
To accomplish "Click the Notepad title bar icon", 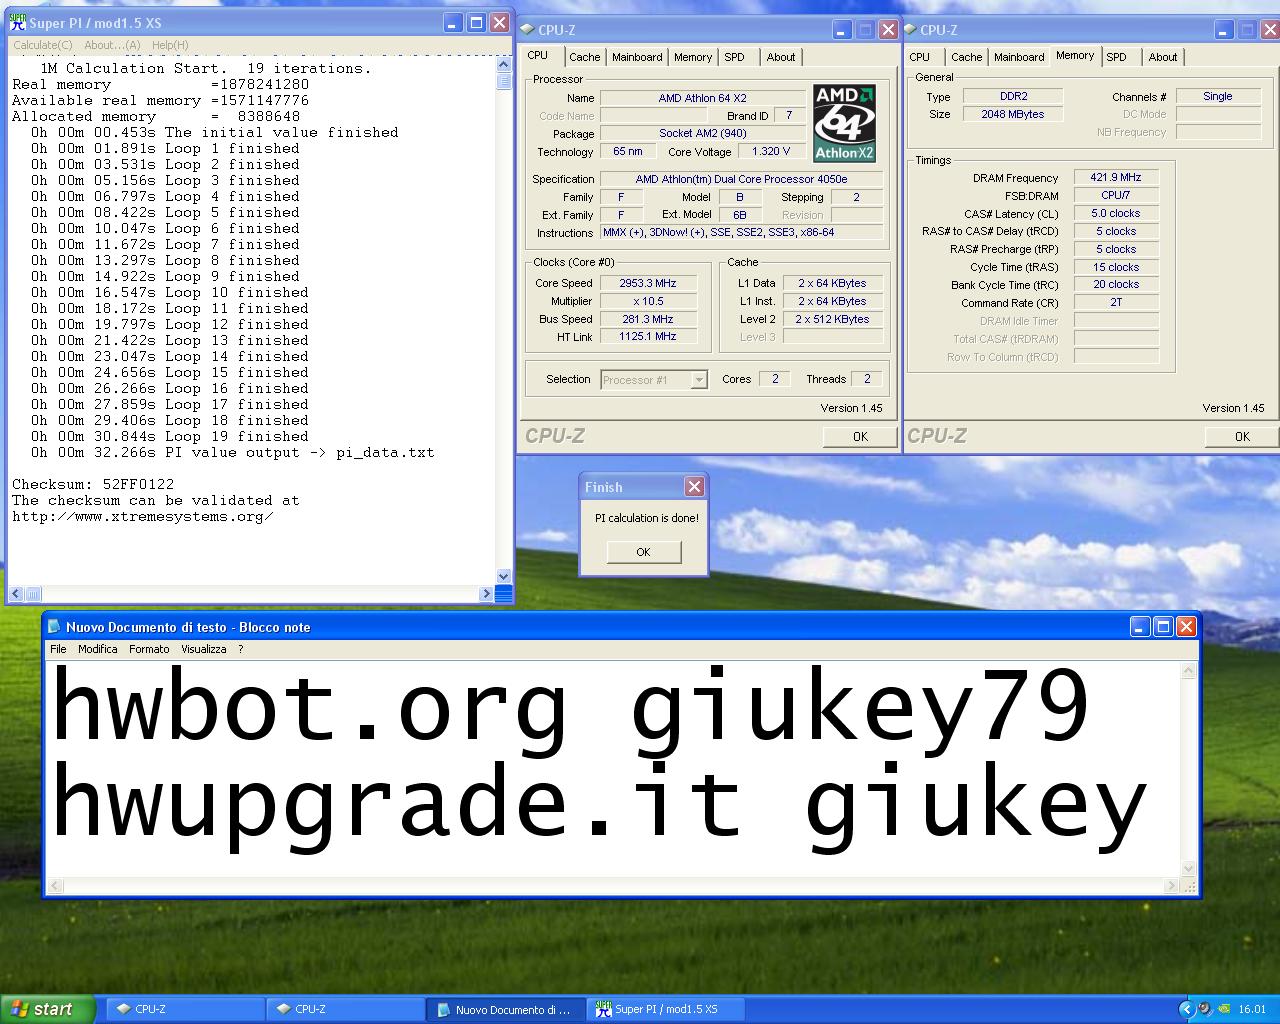I will point(54,627).
